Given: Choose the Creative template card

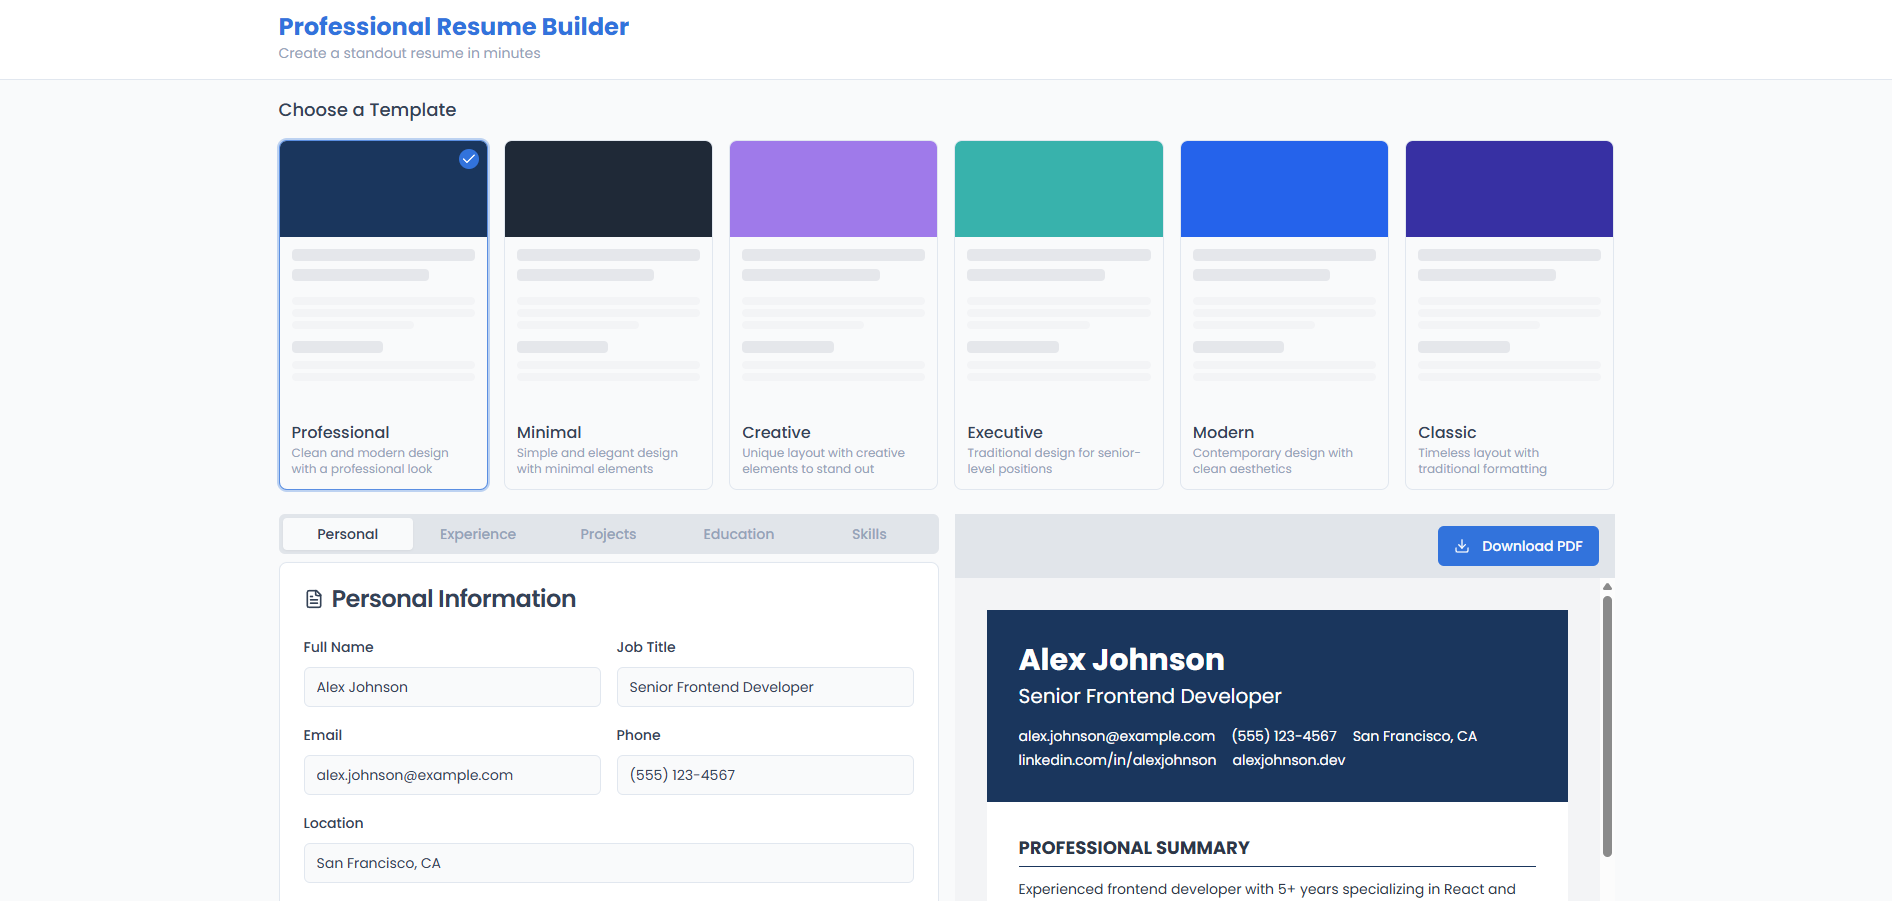Looking at the screenshot, I should (x=834, y=315).
